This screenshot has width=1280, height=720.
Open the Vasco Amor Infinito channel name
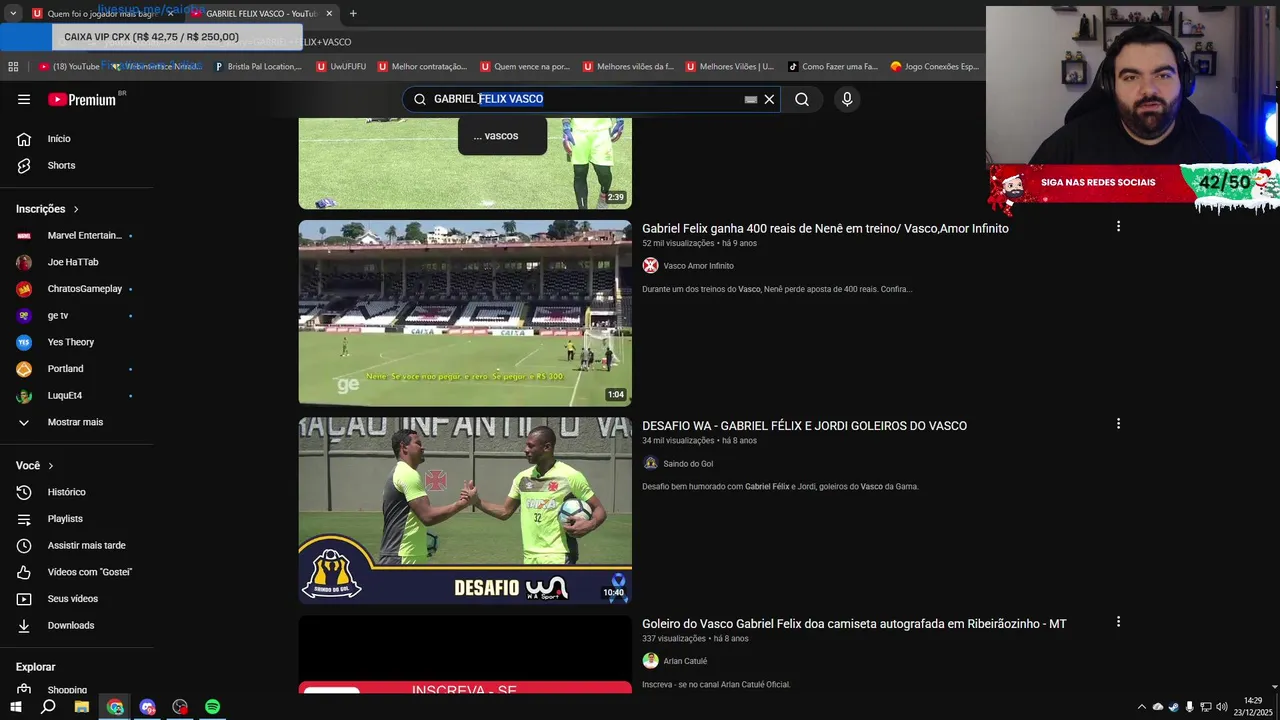(x=698, y=266)
